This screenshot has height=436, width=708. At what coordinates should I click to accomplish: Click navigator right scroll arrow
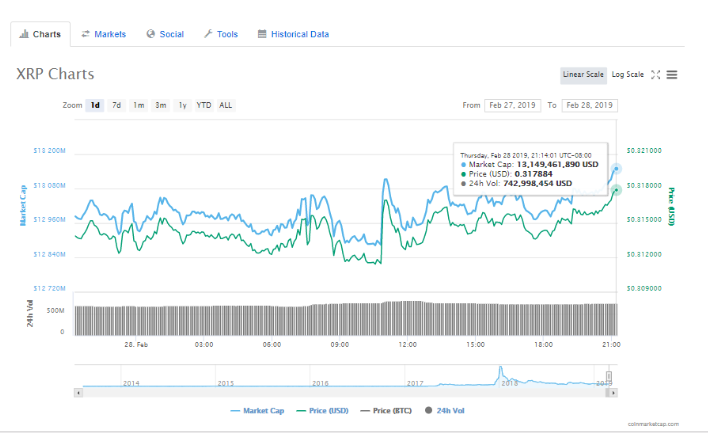[613, 393]
